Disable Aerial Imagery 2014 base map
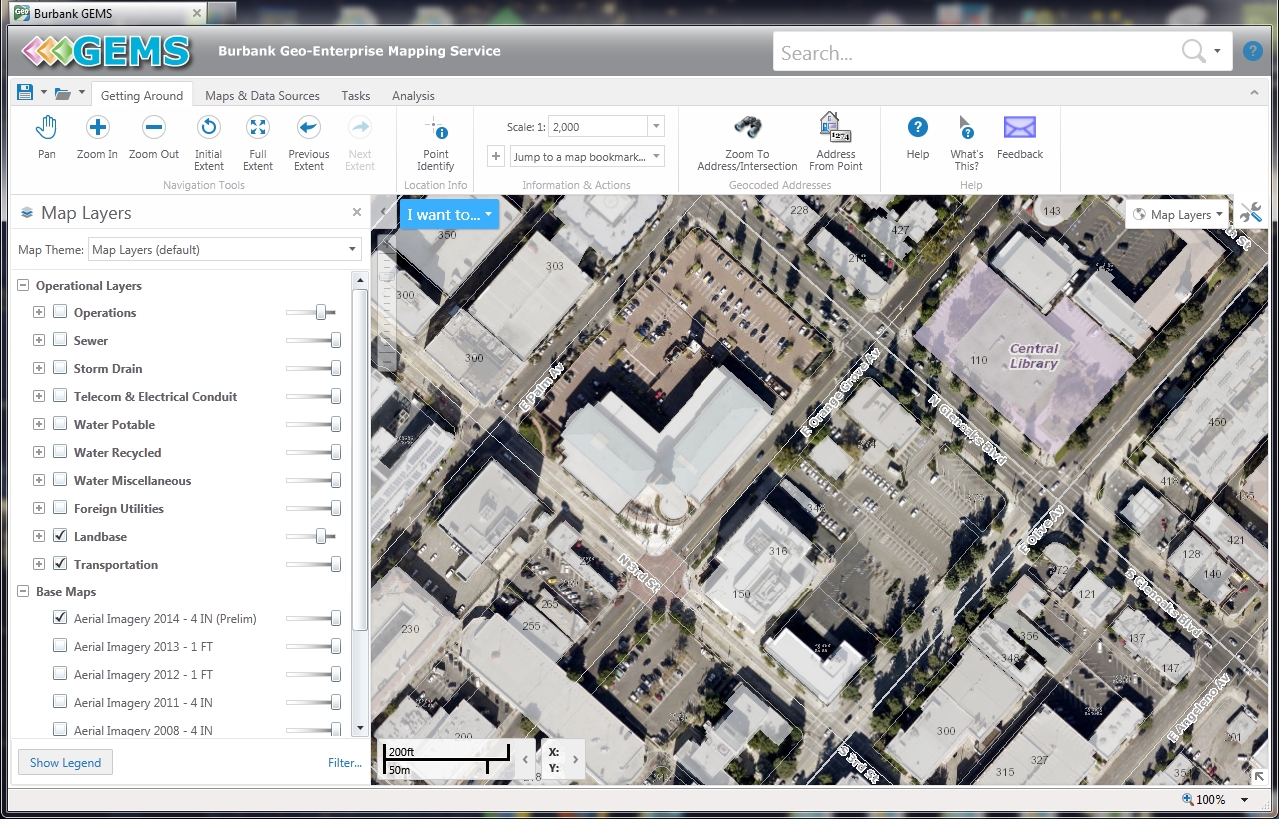The height and width of the screenshot is (819, 1279). (60, 619)
